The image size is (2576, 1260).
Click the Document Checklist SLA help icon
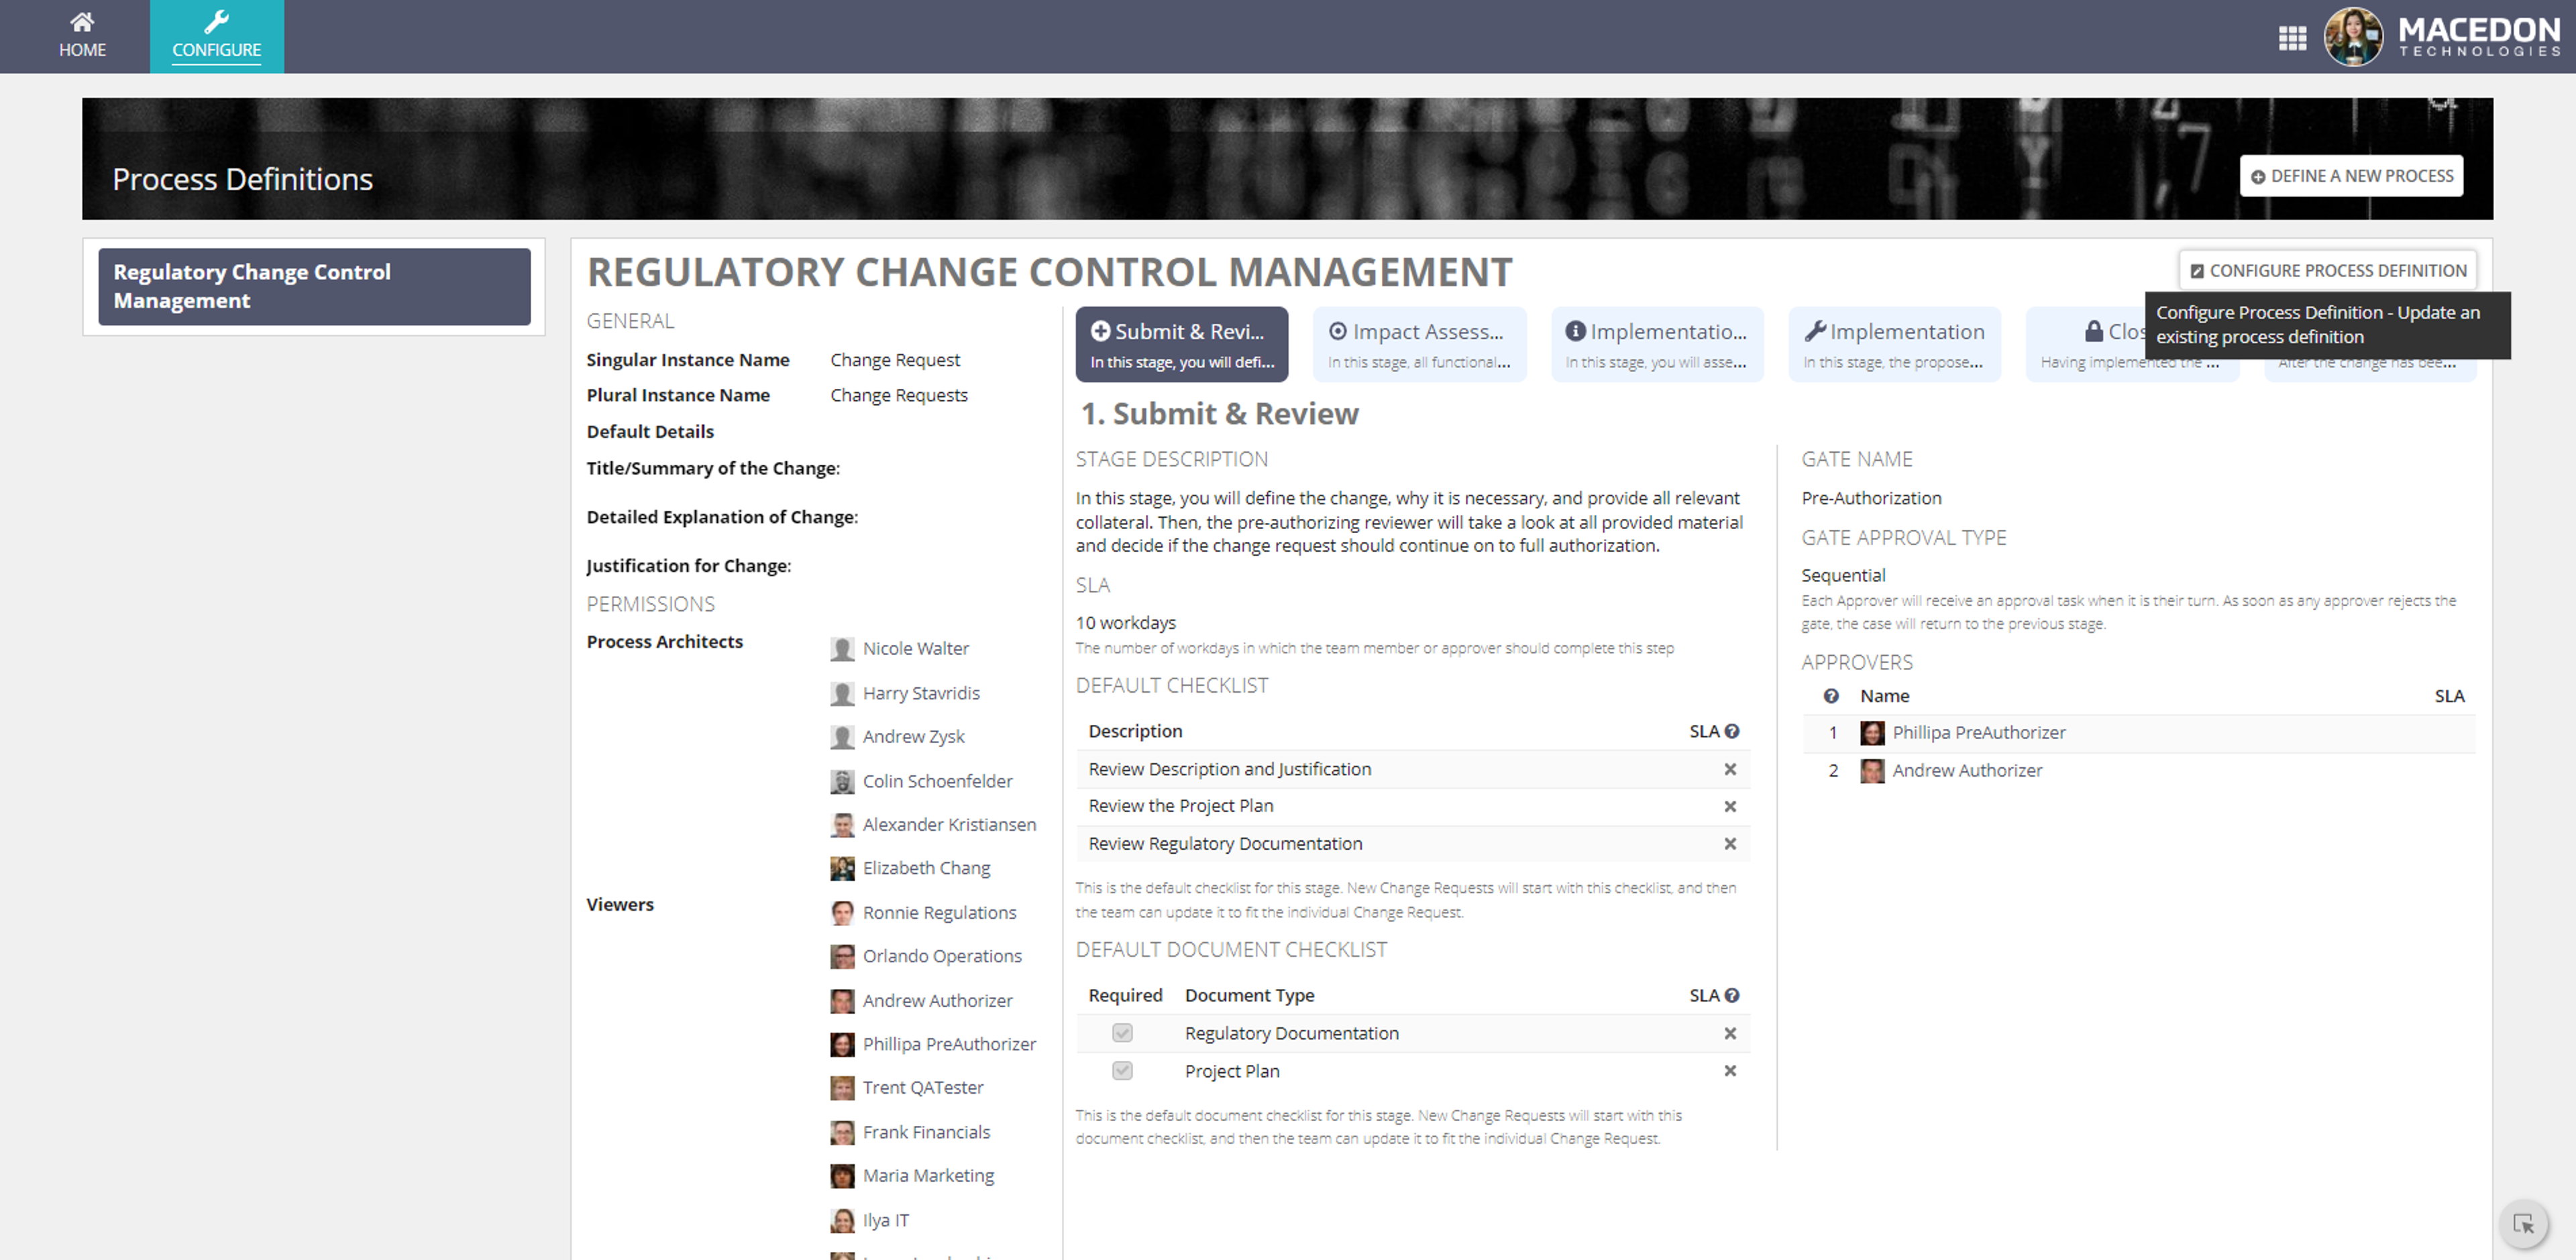(x=1732, y=995)
